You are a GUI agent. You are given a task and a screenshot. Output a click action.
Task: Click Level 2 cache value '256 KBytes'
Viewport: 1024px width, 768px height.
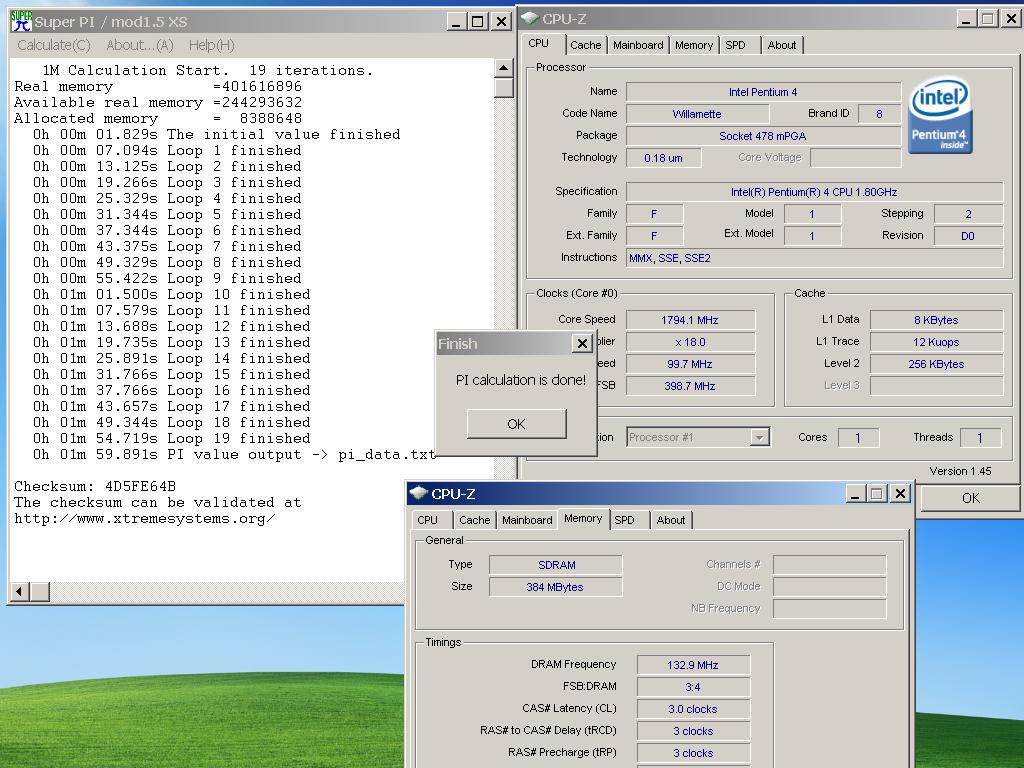click(x=936, y=364)
